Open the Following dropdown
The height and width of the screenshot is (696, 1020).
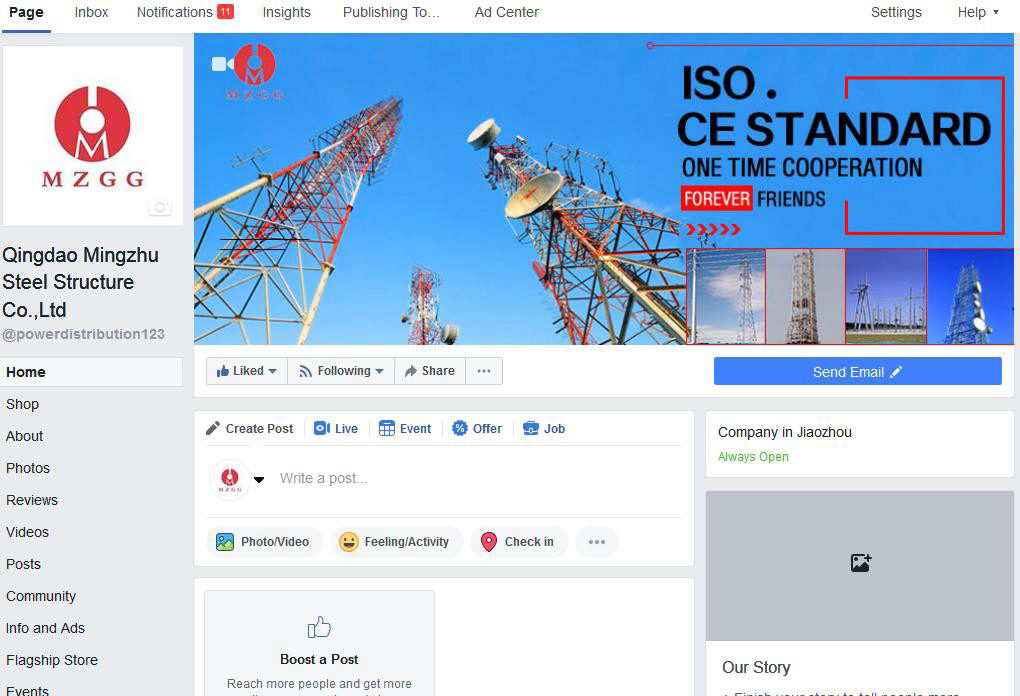[341, 371]
